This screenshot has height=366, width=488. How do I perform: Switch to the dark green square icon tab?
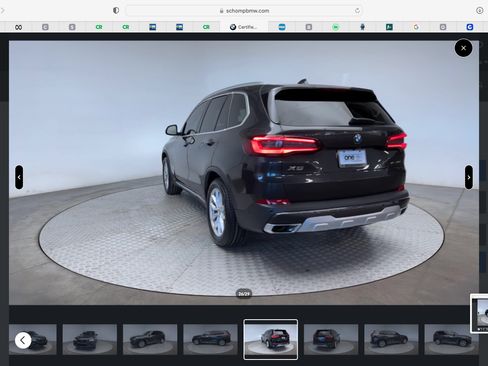[x=389, y=27]
